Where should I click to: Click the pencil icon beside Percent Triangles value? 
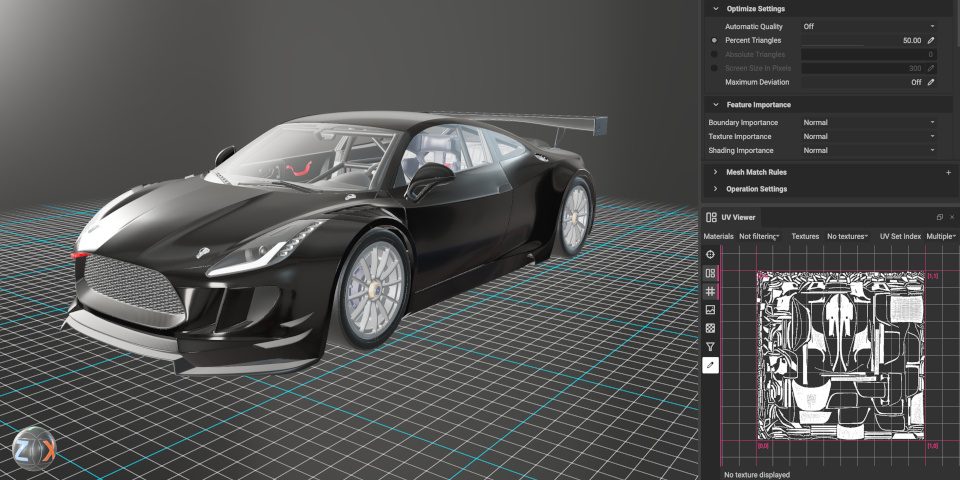click(931, 40)
